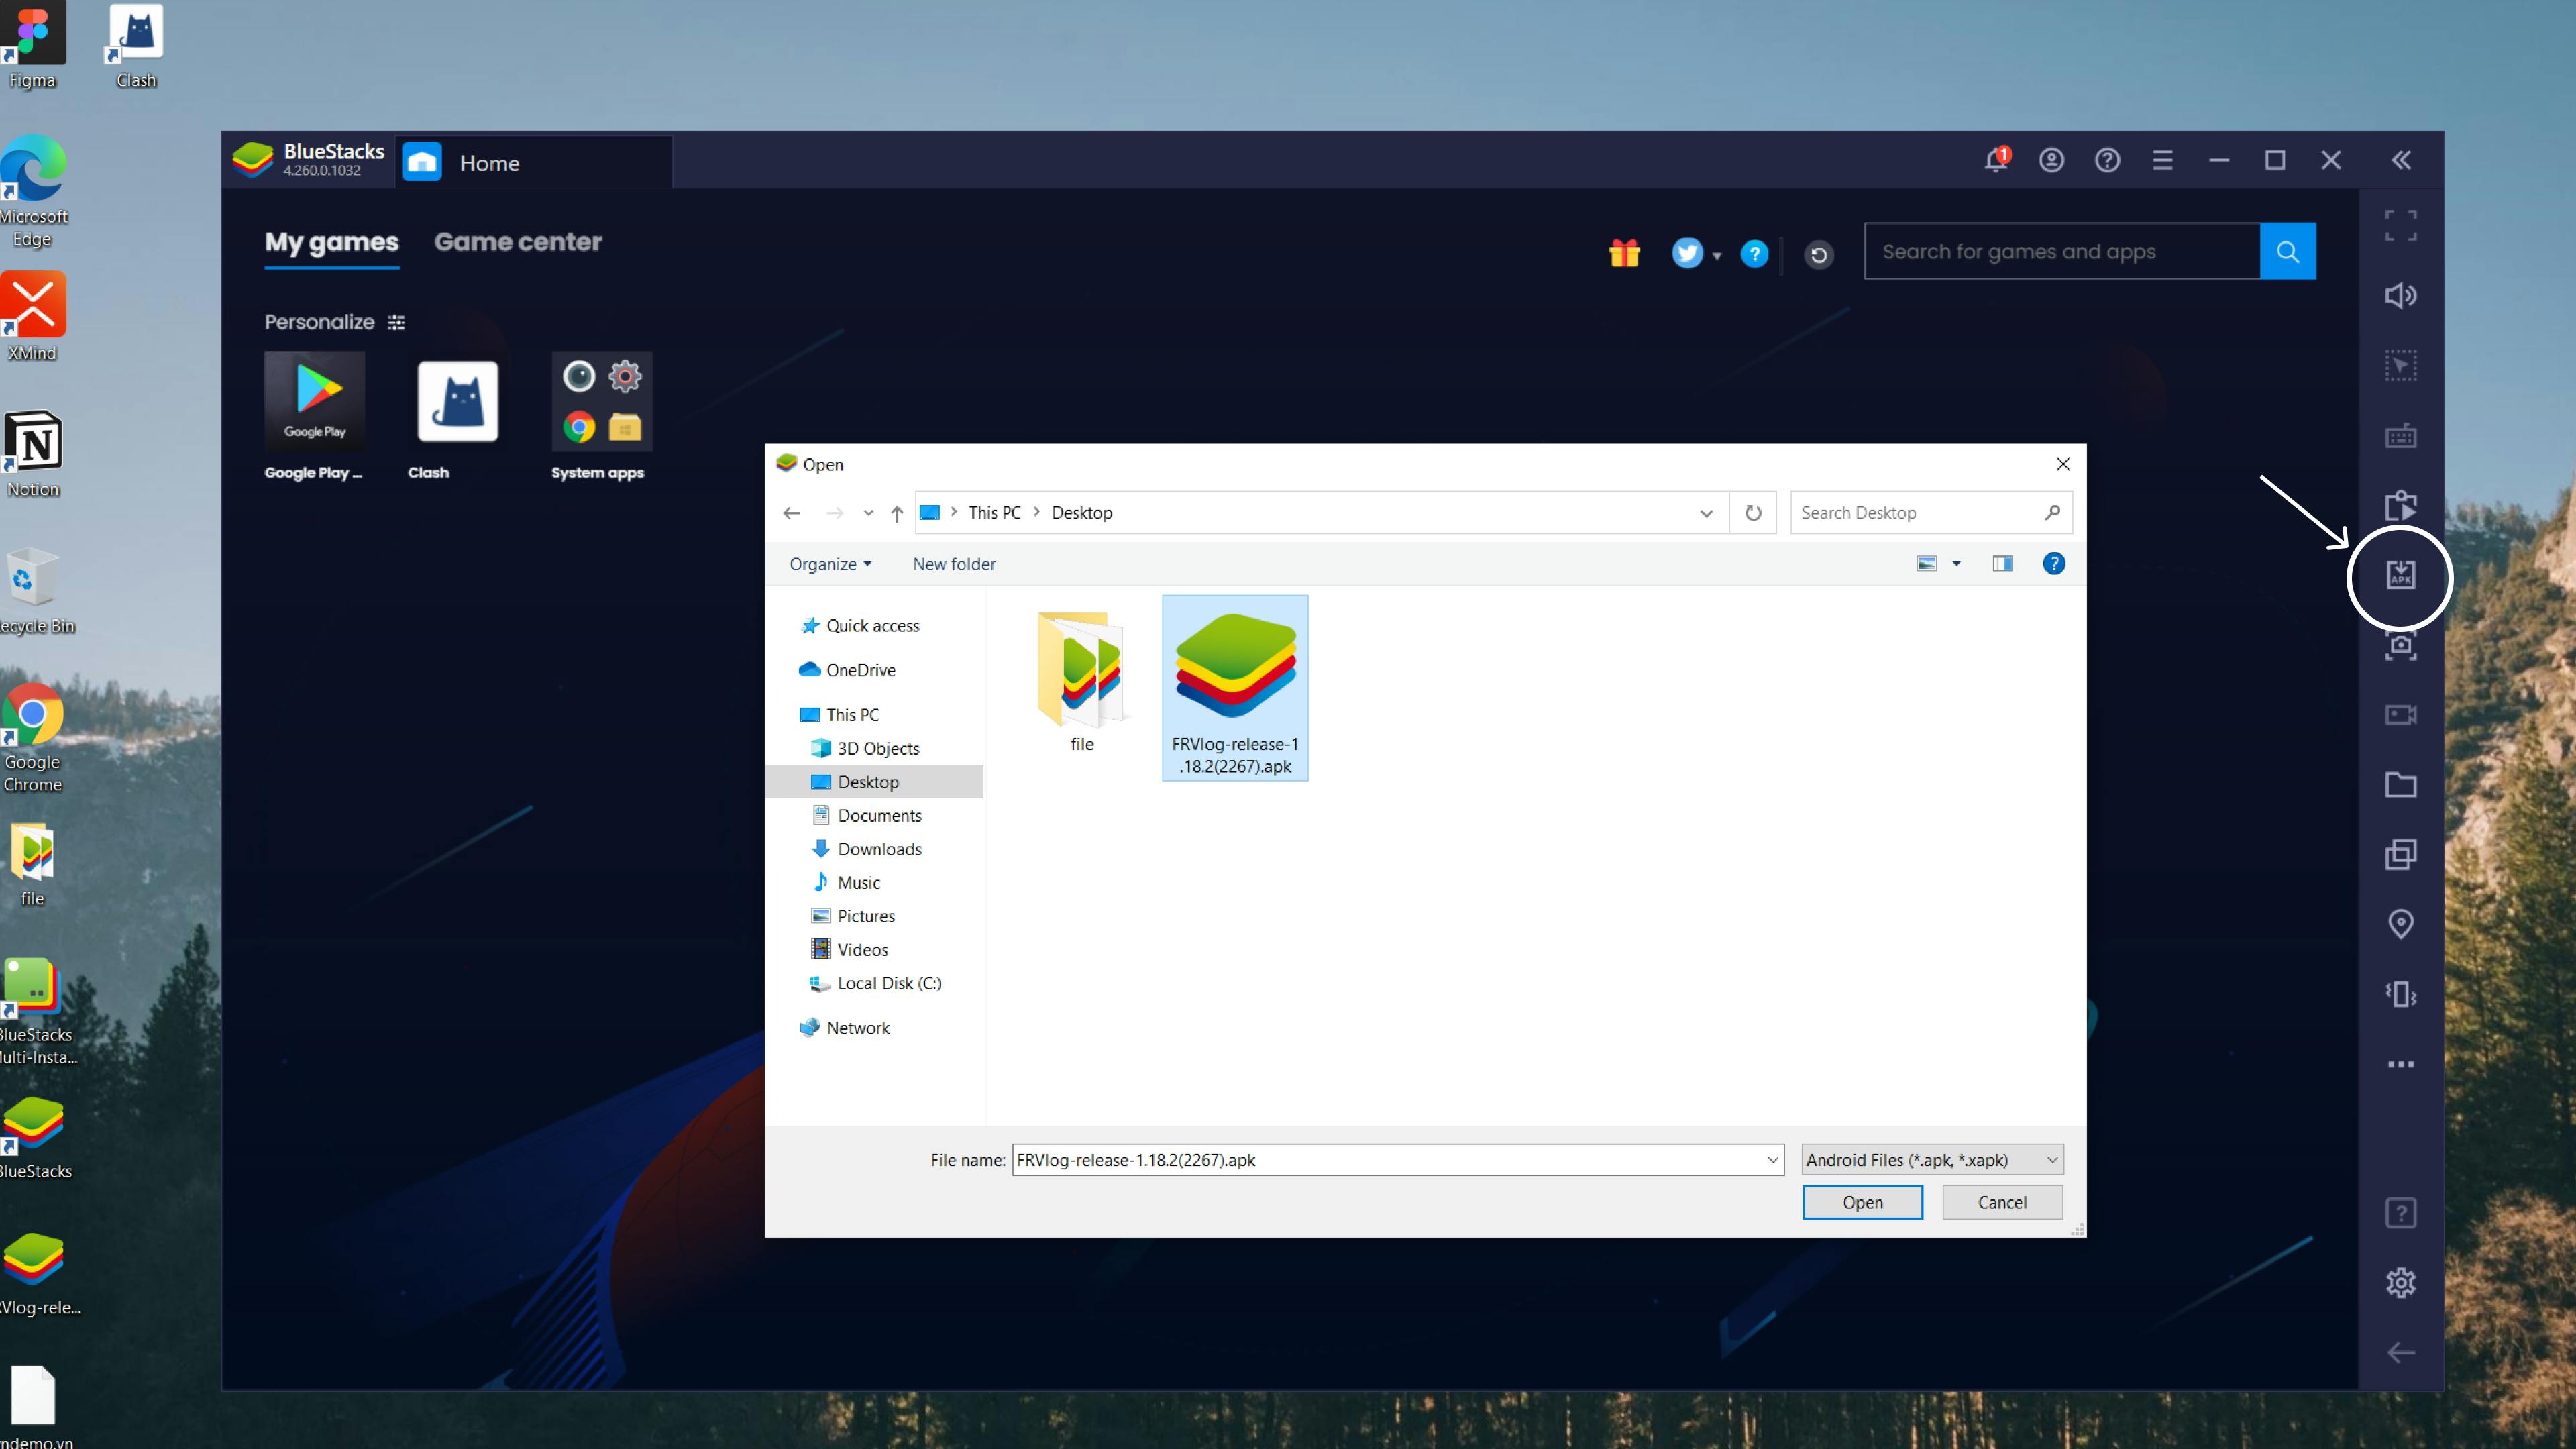Open keyboard controls icon in sidebar

(2401, 435)
